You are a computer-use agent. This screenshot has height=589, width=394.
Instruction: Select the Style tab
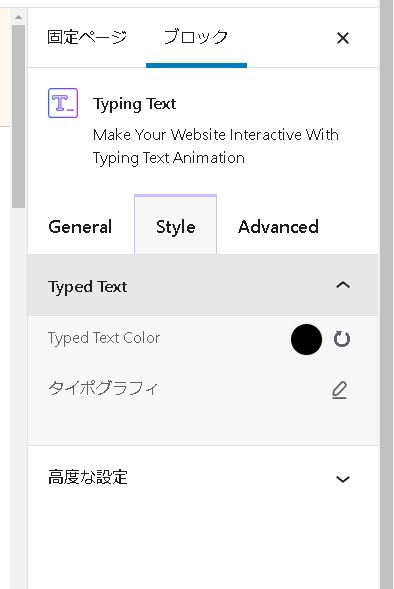click(x=175, y=225)
